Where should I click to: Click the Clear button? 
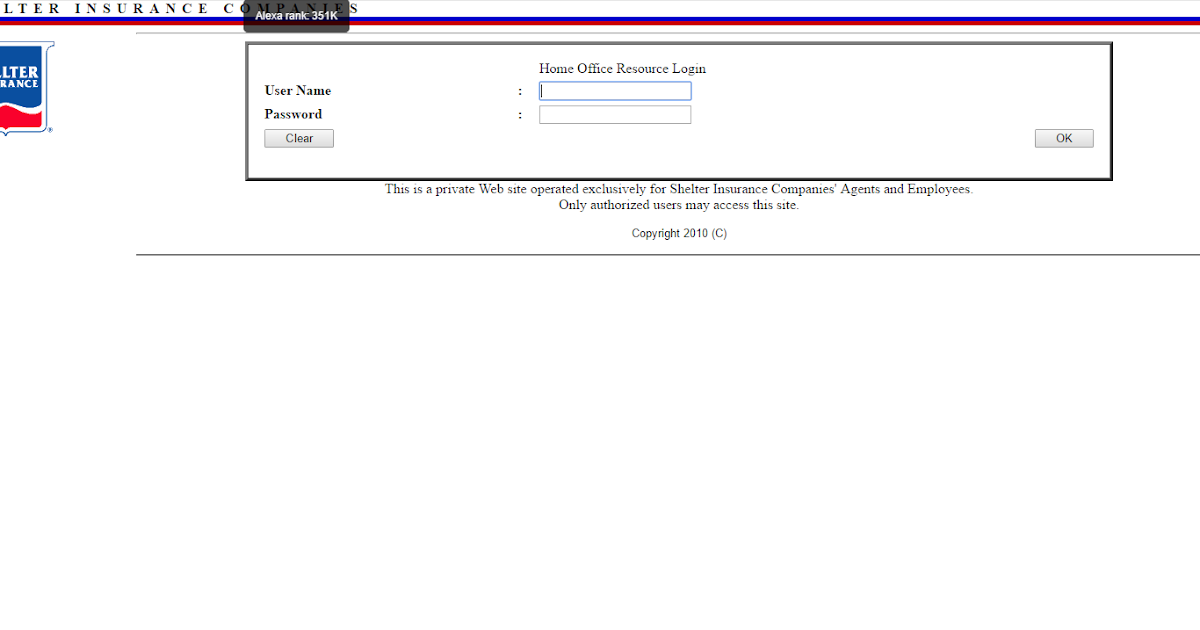(299, 139)
